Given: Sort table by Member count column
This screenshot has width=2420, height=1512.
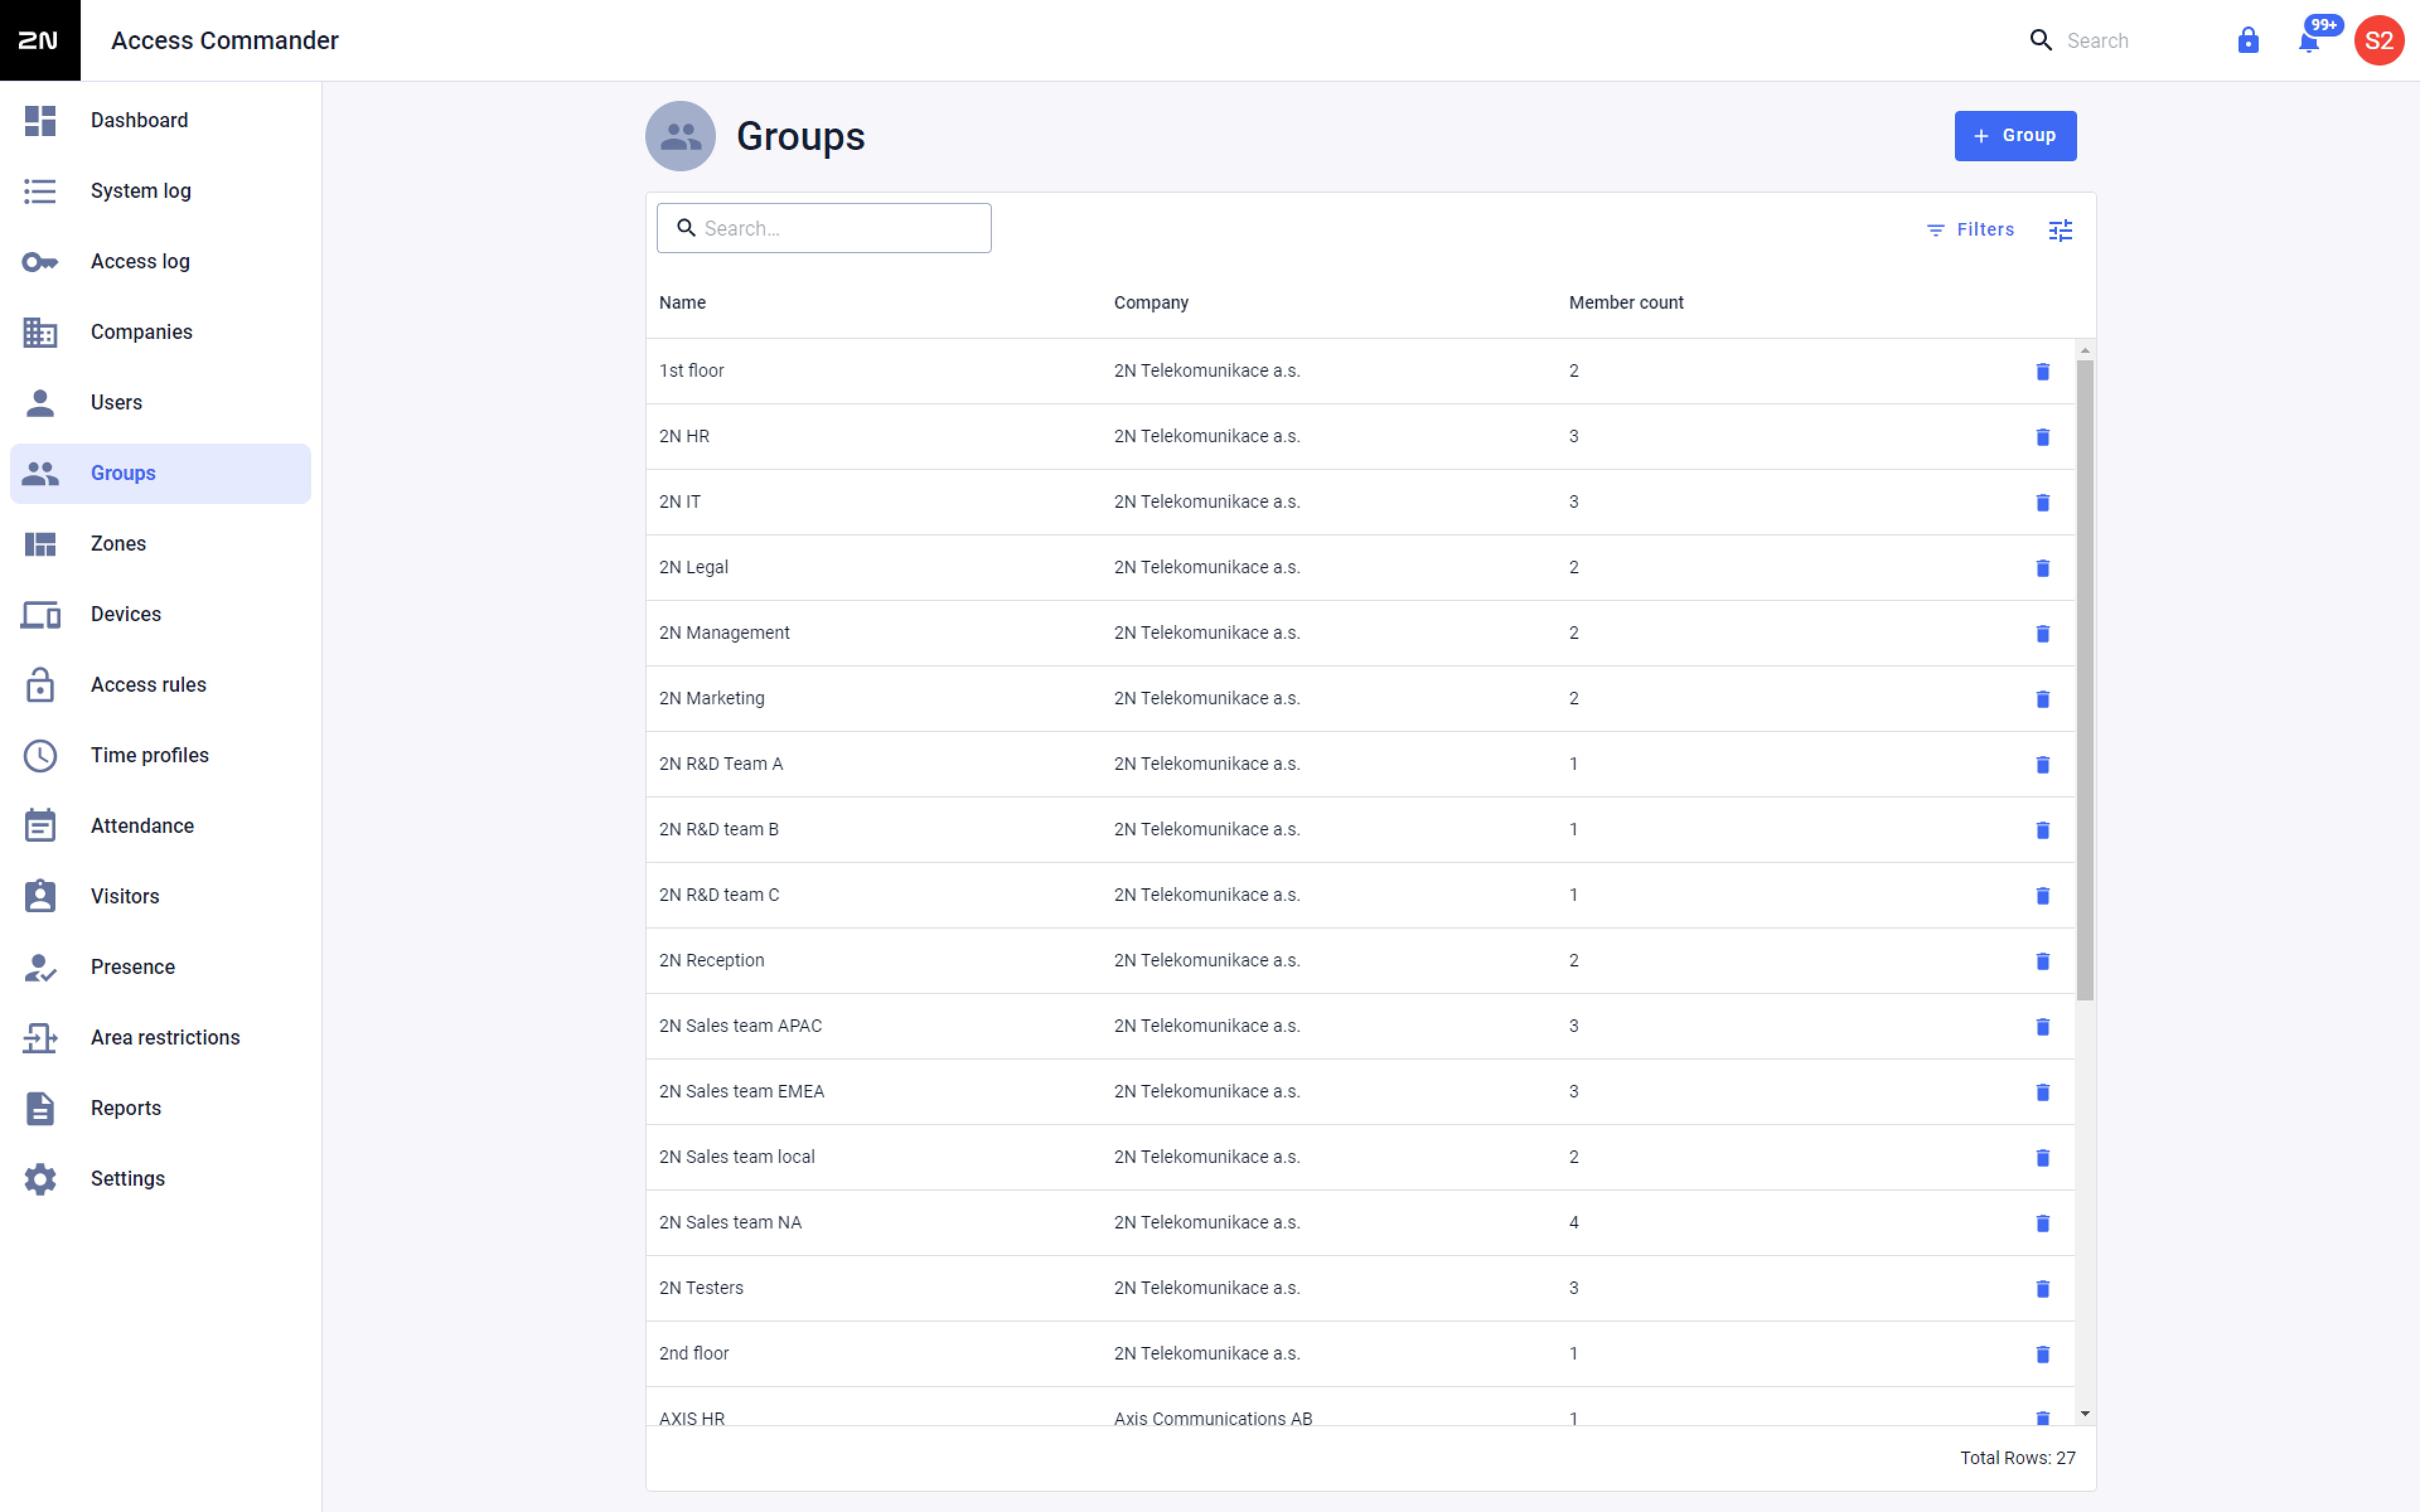Looking at the screenshot, I should [x=1626, y=303].
